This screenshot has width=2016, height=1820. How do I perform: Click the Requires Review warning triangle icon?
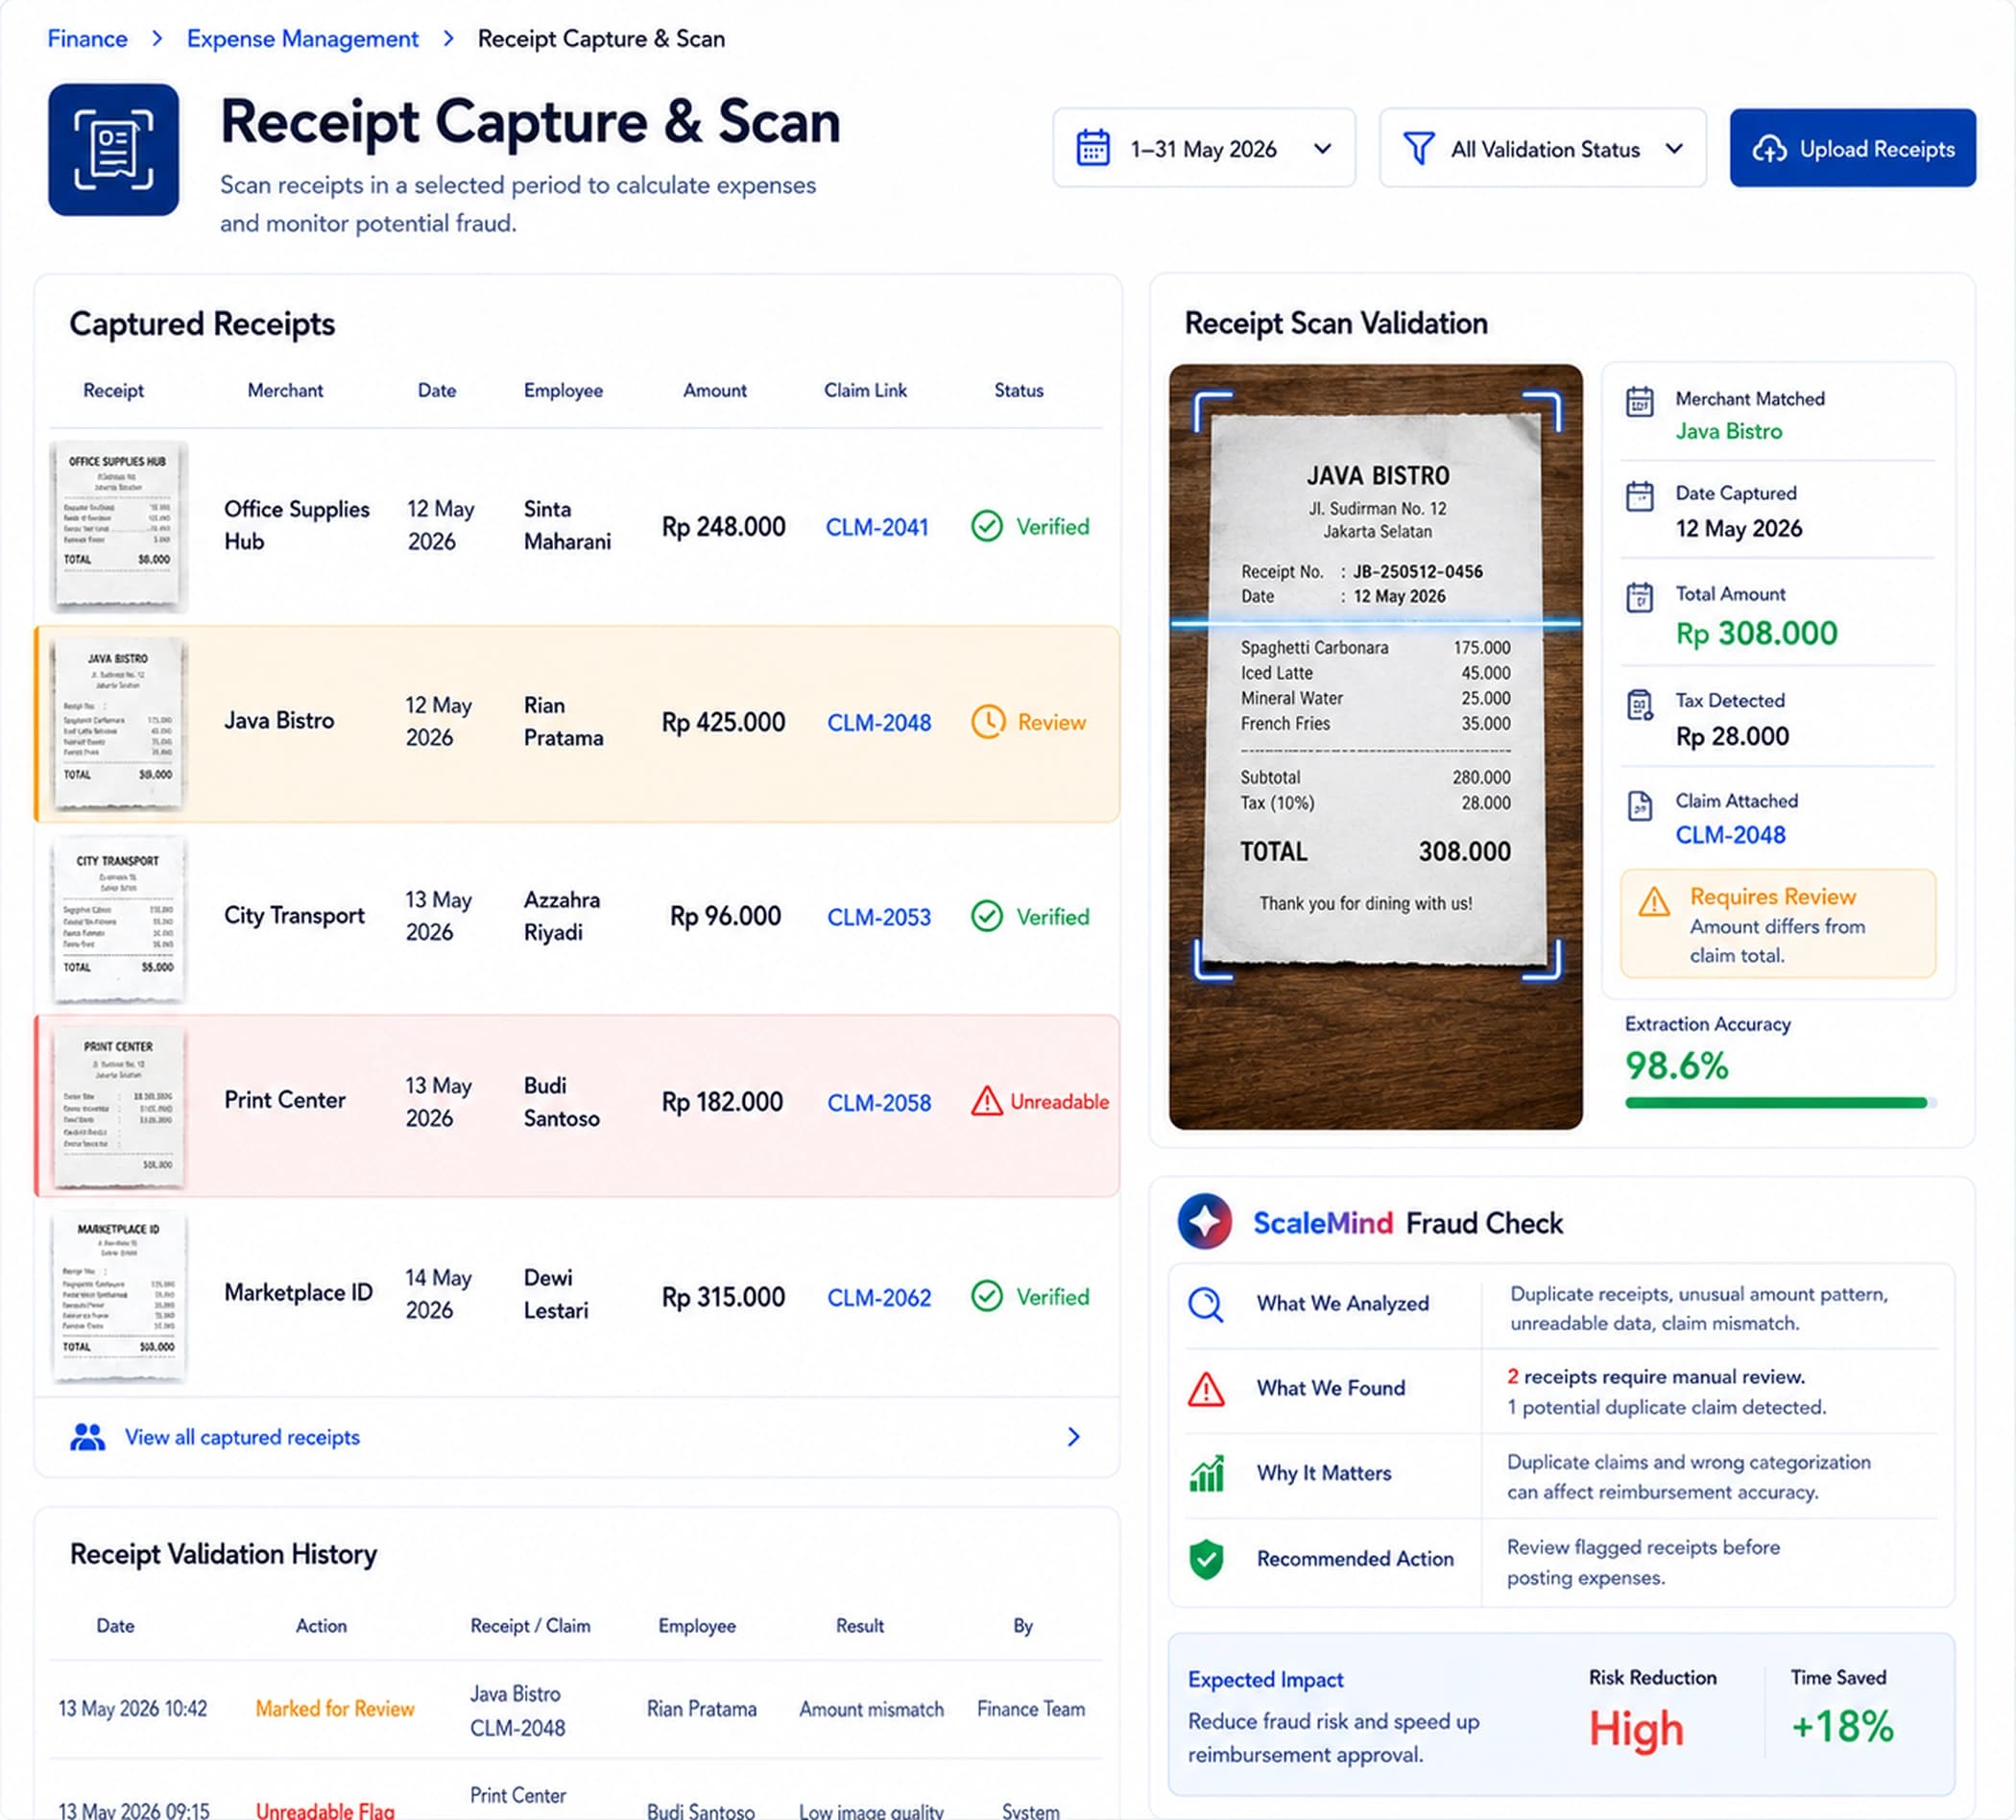tap(1654, 901)
